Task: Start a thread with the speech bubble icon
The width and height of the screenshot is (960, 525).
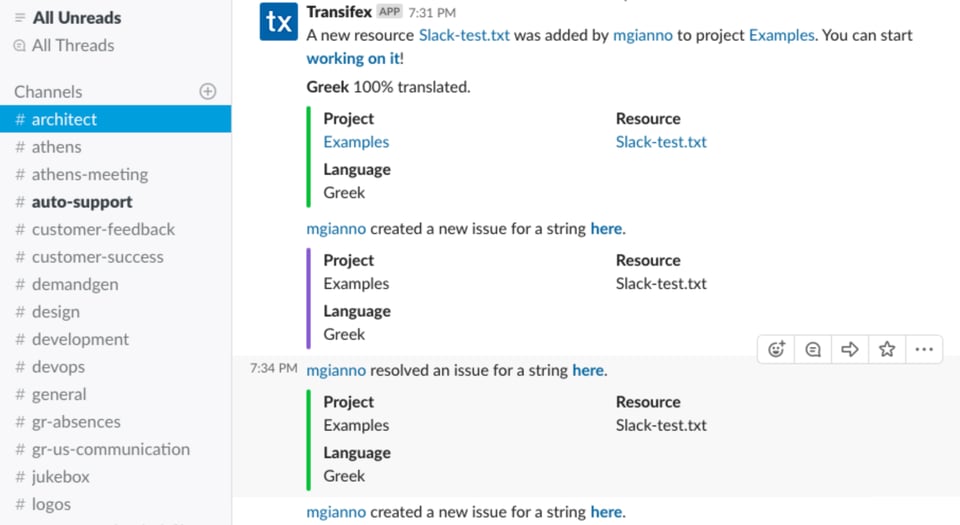Action: pos(813,349)
